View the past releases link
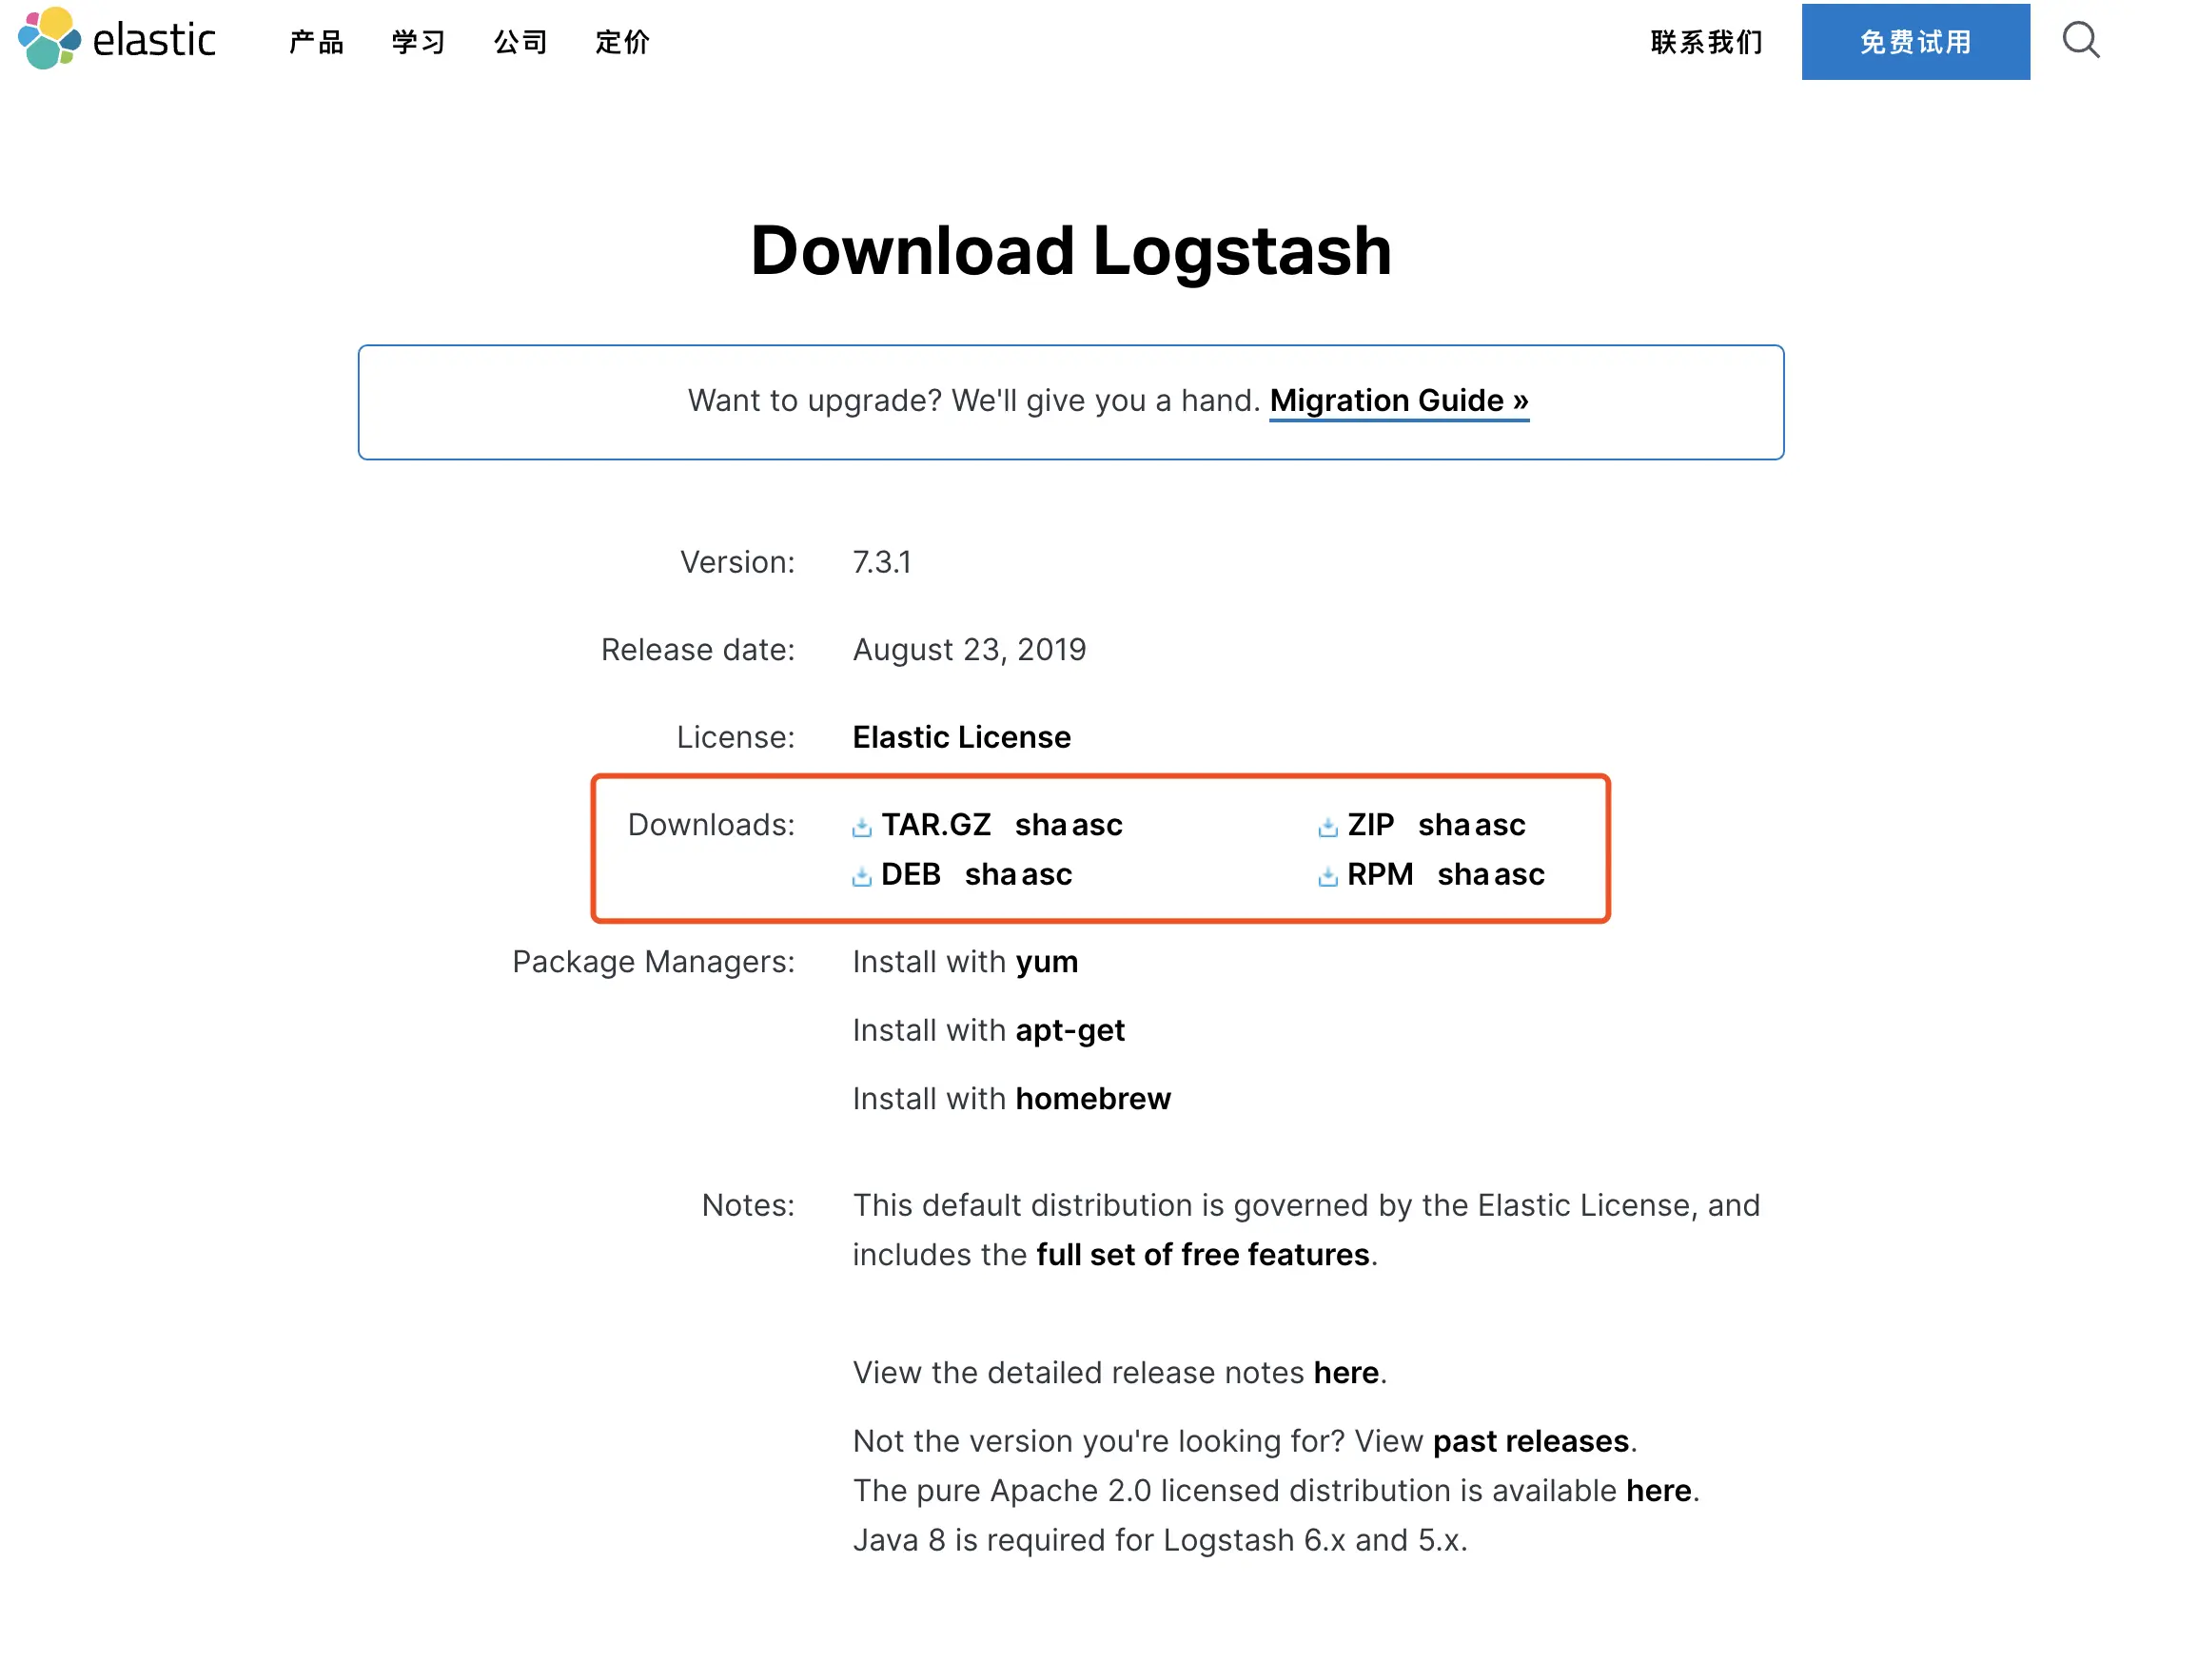The height and width of the screenshot is (1680, 2198). 1530,1441
